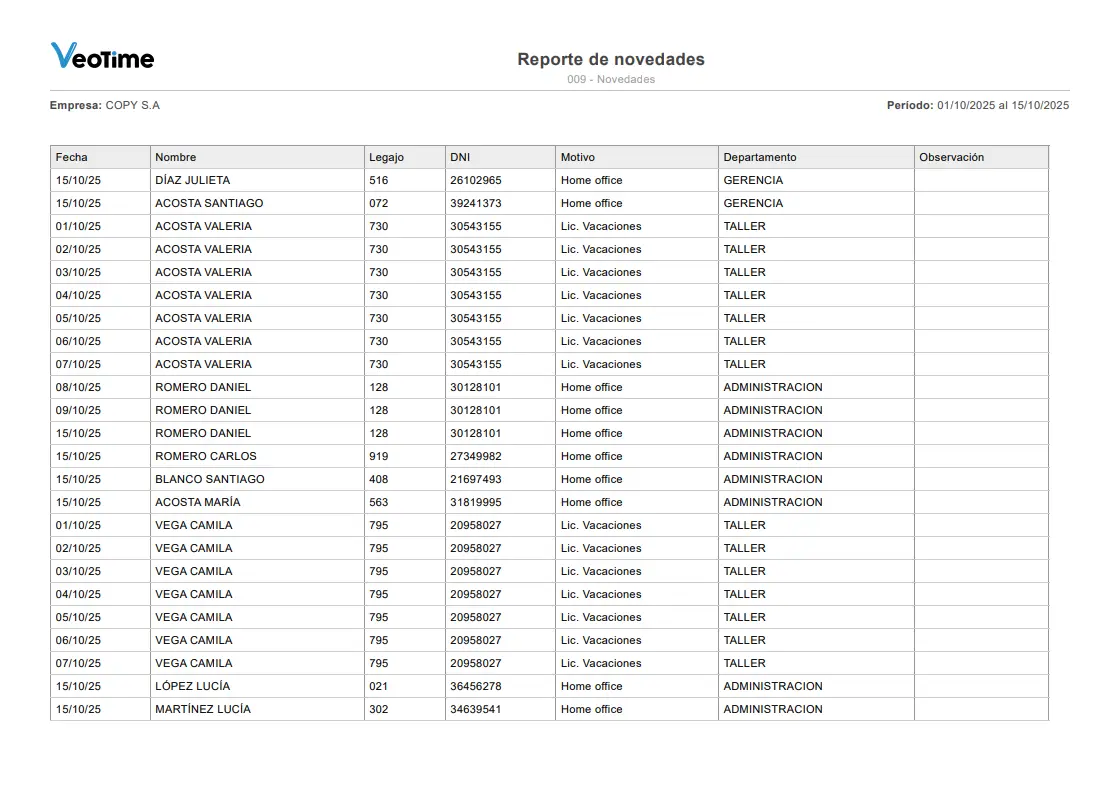Click the empty Observación cell for MARTÍNEZ LUCÍA

tap(980, 709)
